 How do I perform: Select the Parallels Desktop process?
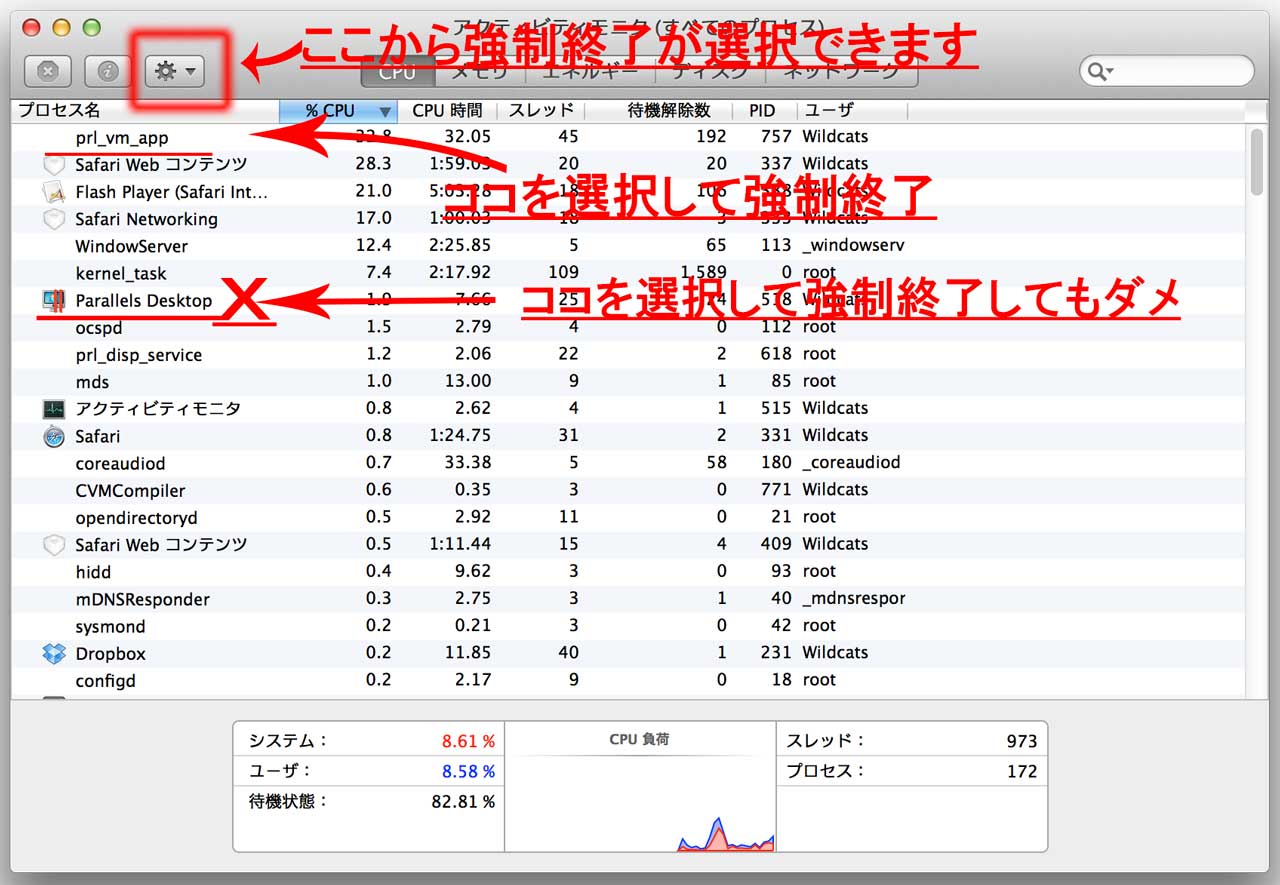click(628, 300)
